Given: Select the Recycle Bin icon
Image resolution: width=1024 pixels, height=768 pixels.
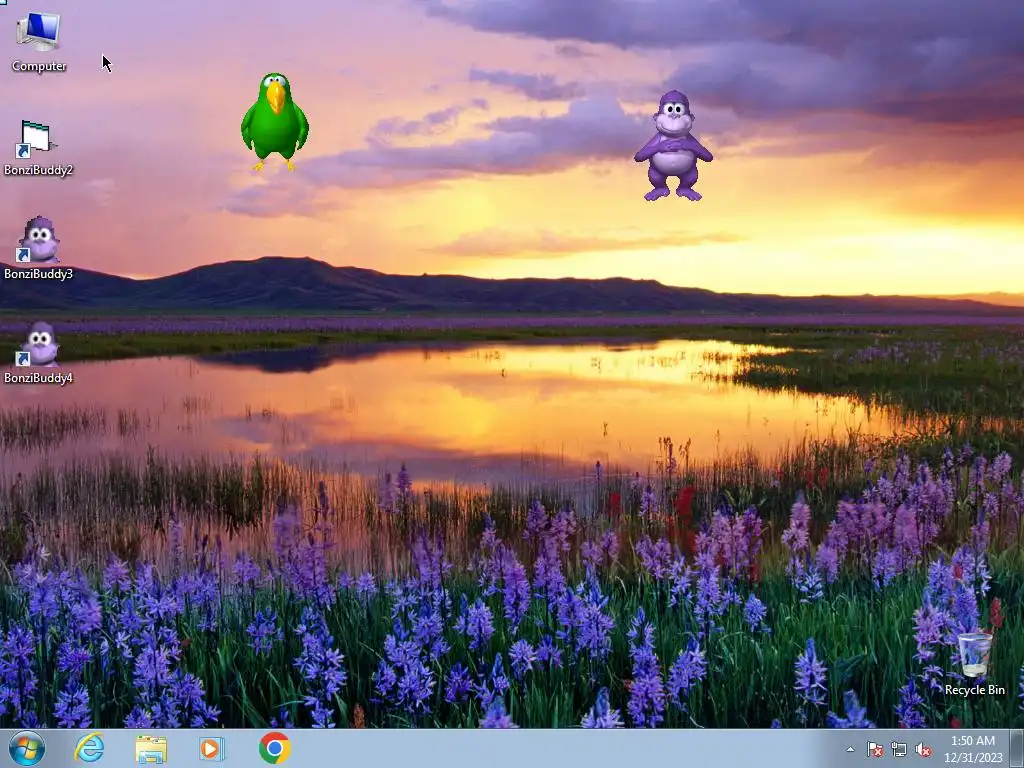Looking at the screenshot, I should (x=974, y=664).
